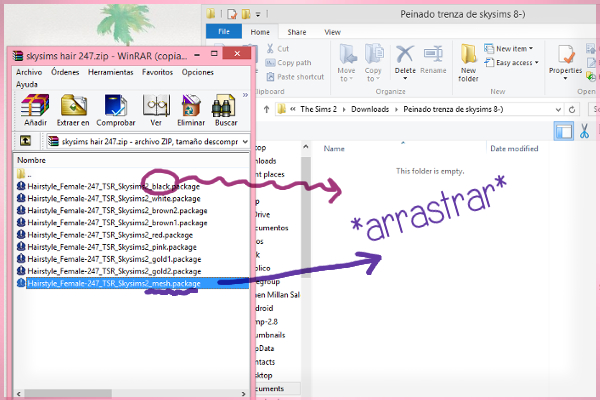
Task: Open the Ayuda menu
Action: (27, 84)
